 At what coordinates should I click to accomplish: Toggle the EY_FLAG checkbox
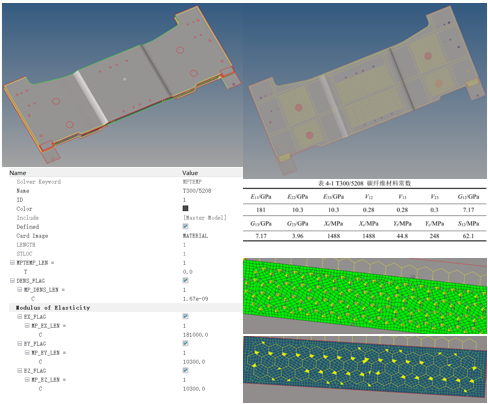pos(185,343)
